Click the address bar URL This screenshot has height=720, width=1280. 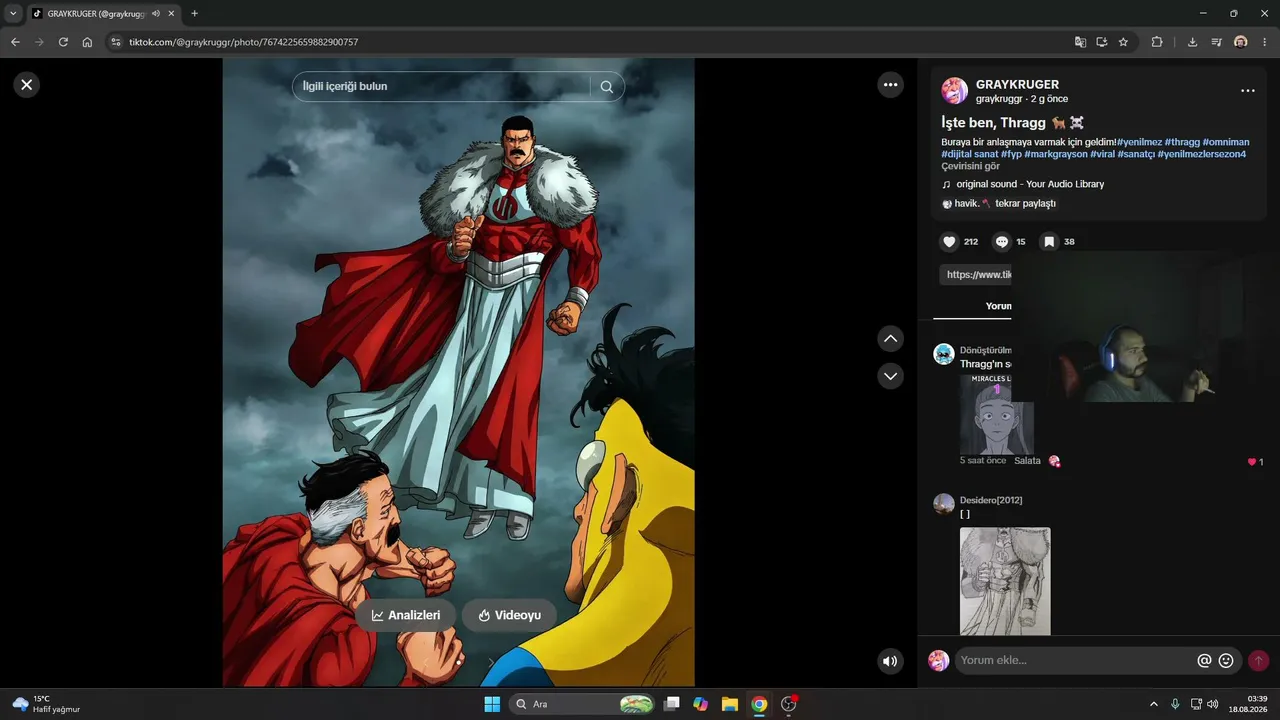(x=244, y=42)
